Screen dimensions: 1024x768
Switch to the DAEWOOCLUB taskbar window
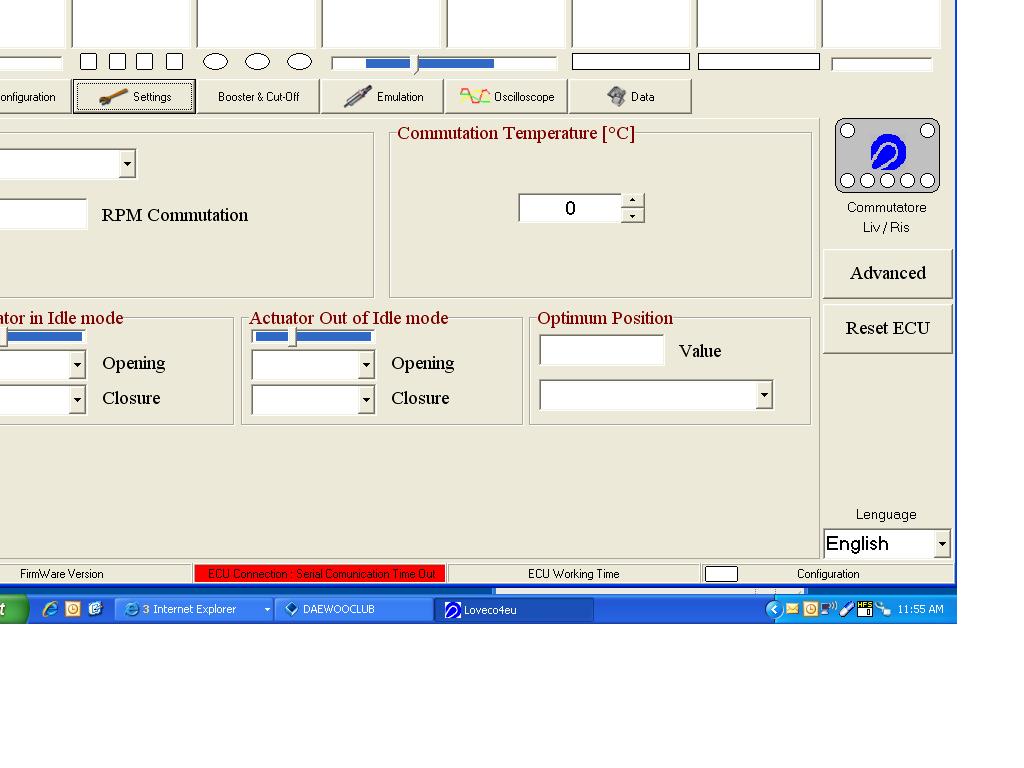pos(353,609)
